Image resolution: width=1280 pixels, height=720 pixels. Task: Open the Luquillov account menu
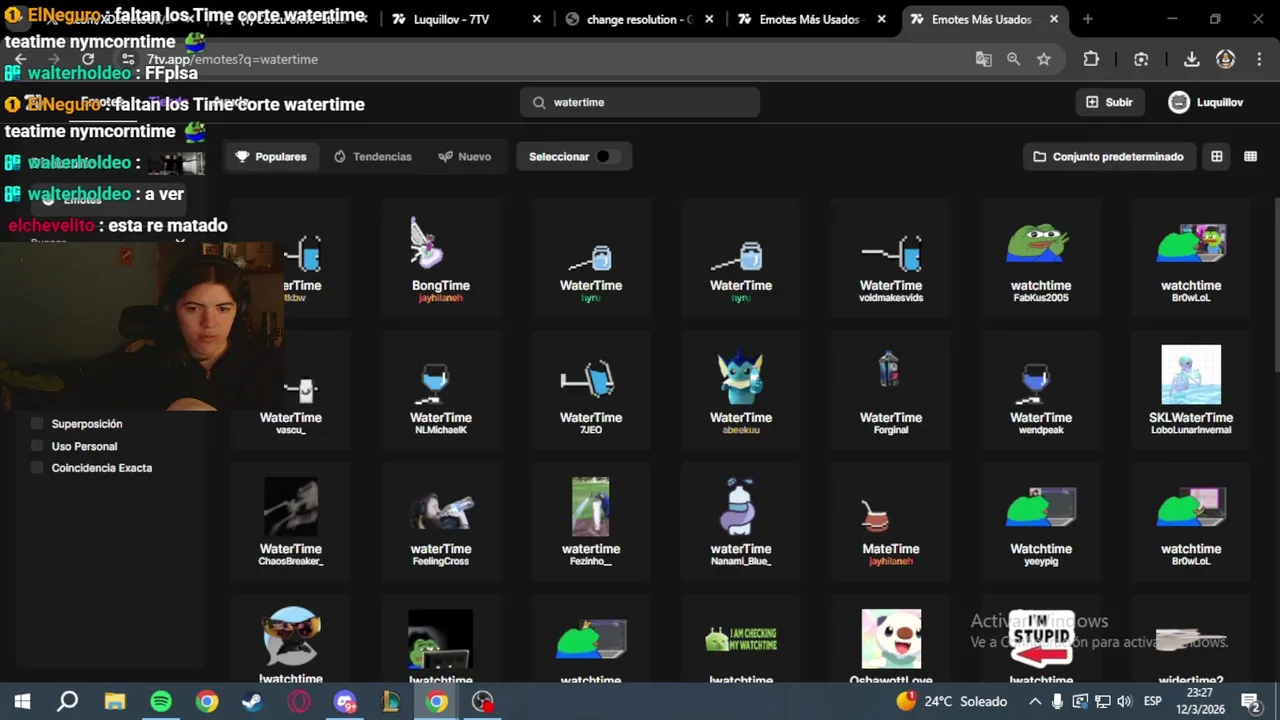tap(1206, 102)
